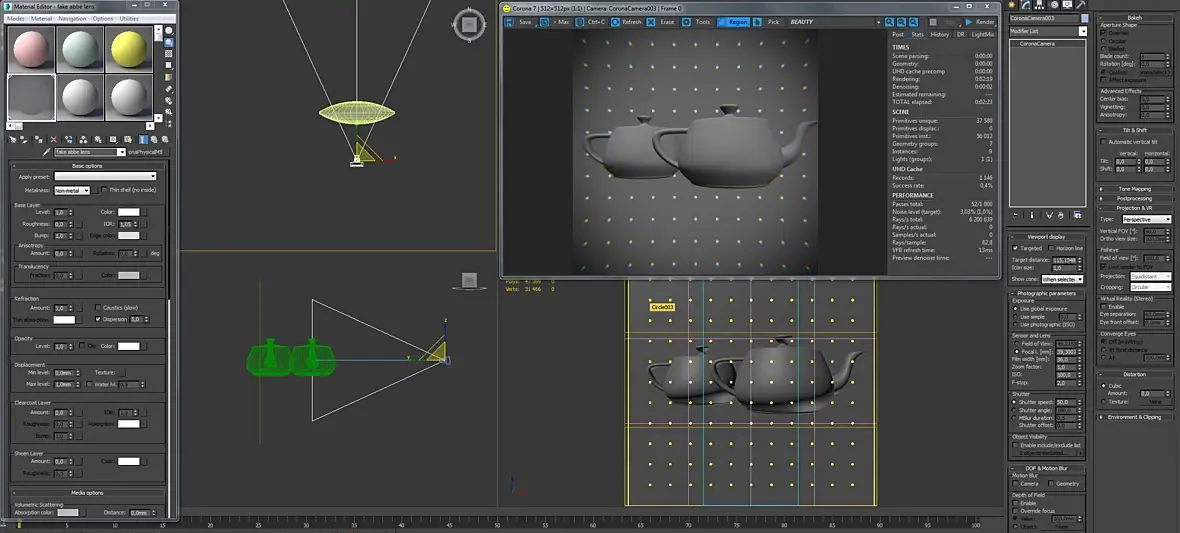
Task: Open the Tools menu icon in VFB
Action: pos(698,22)
